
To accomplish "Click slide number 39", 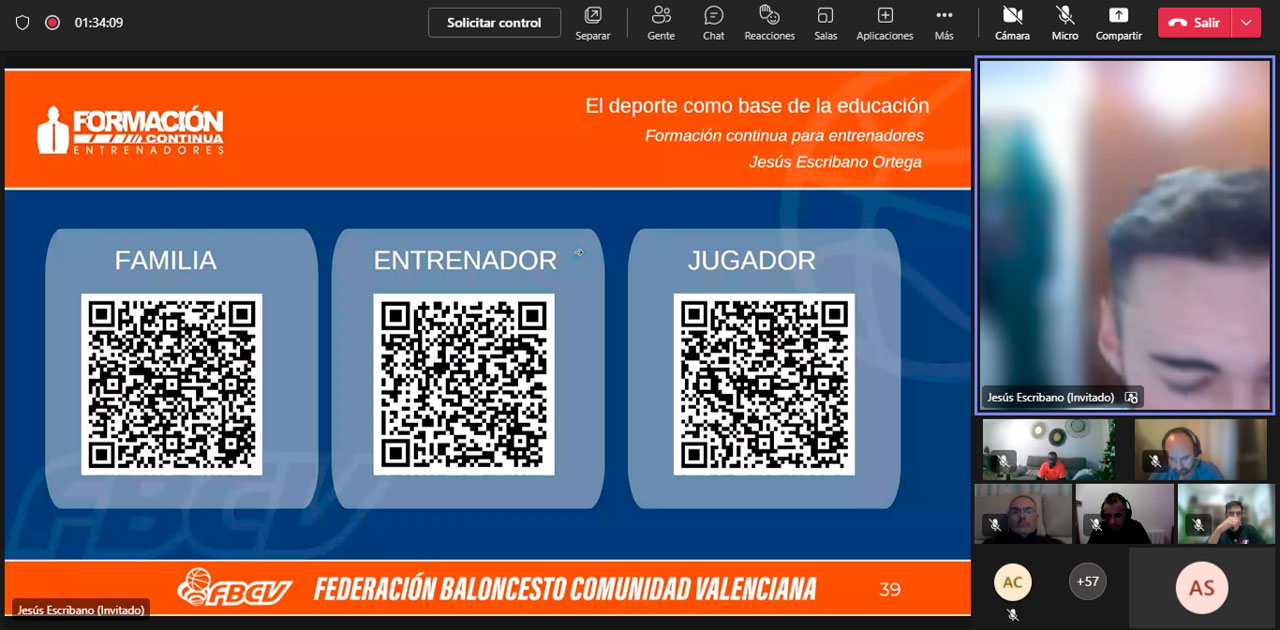I will [890, 589].
